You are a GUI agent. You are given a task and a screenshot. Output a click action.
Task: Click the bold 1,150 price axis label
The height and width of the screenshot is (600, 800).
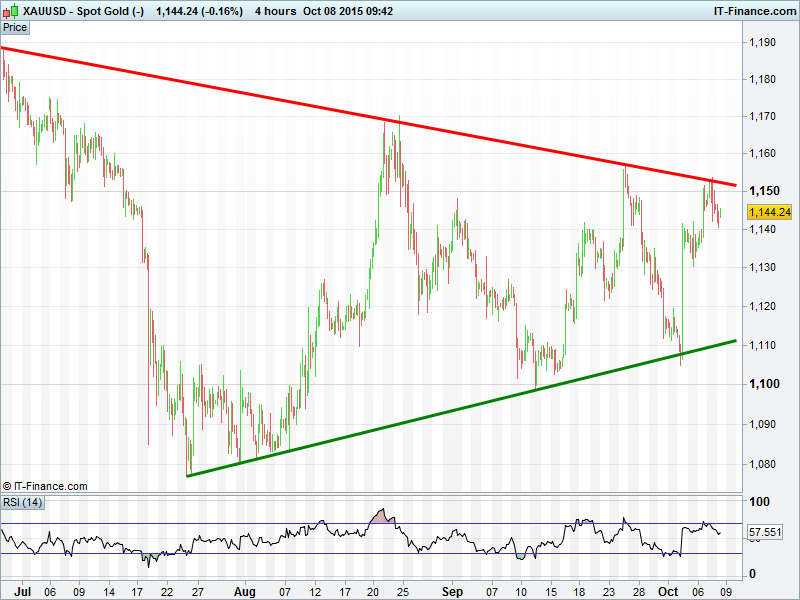pos(764,191)
